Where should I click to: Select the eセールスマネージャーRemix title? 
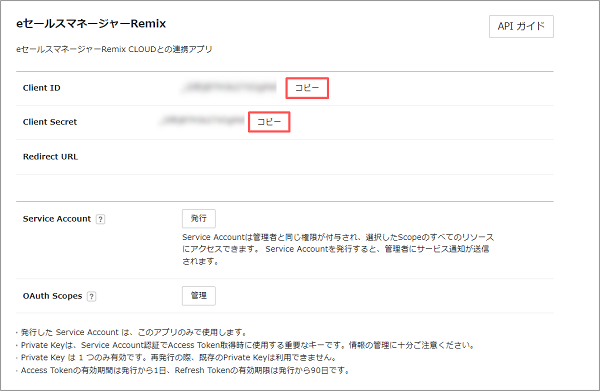[91, 24]
